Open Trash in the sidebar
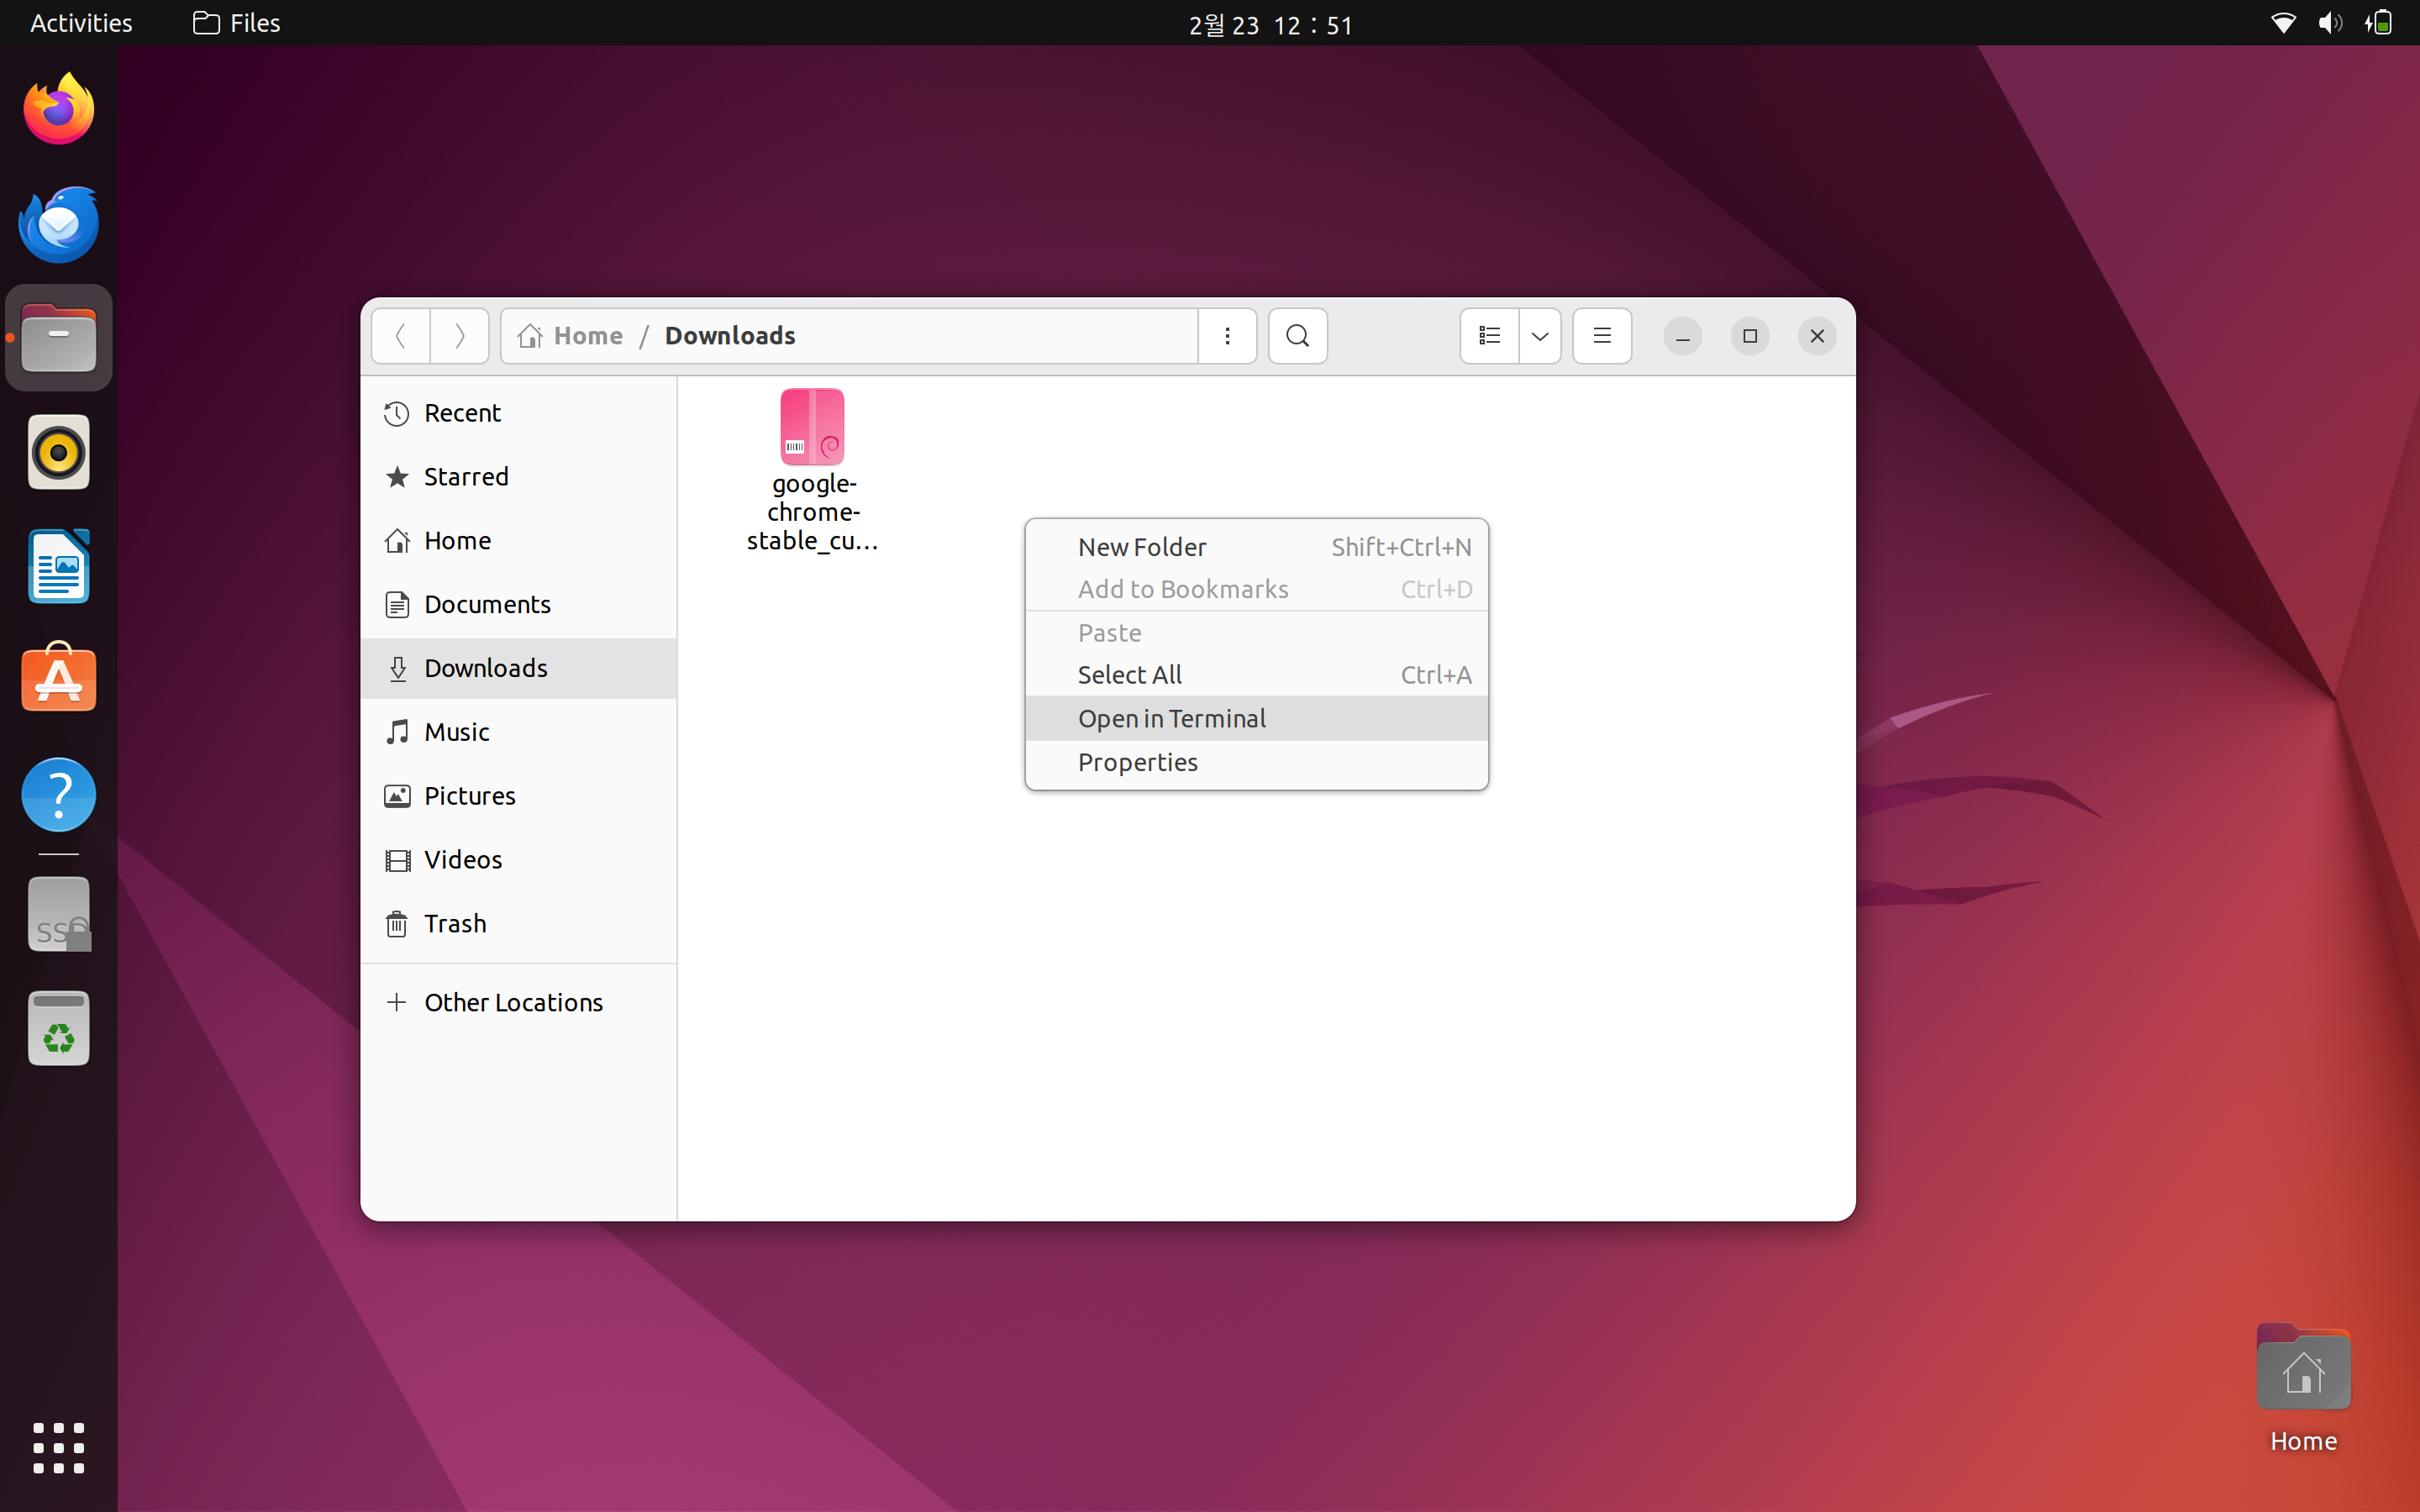 click(x=455, y=923)
